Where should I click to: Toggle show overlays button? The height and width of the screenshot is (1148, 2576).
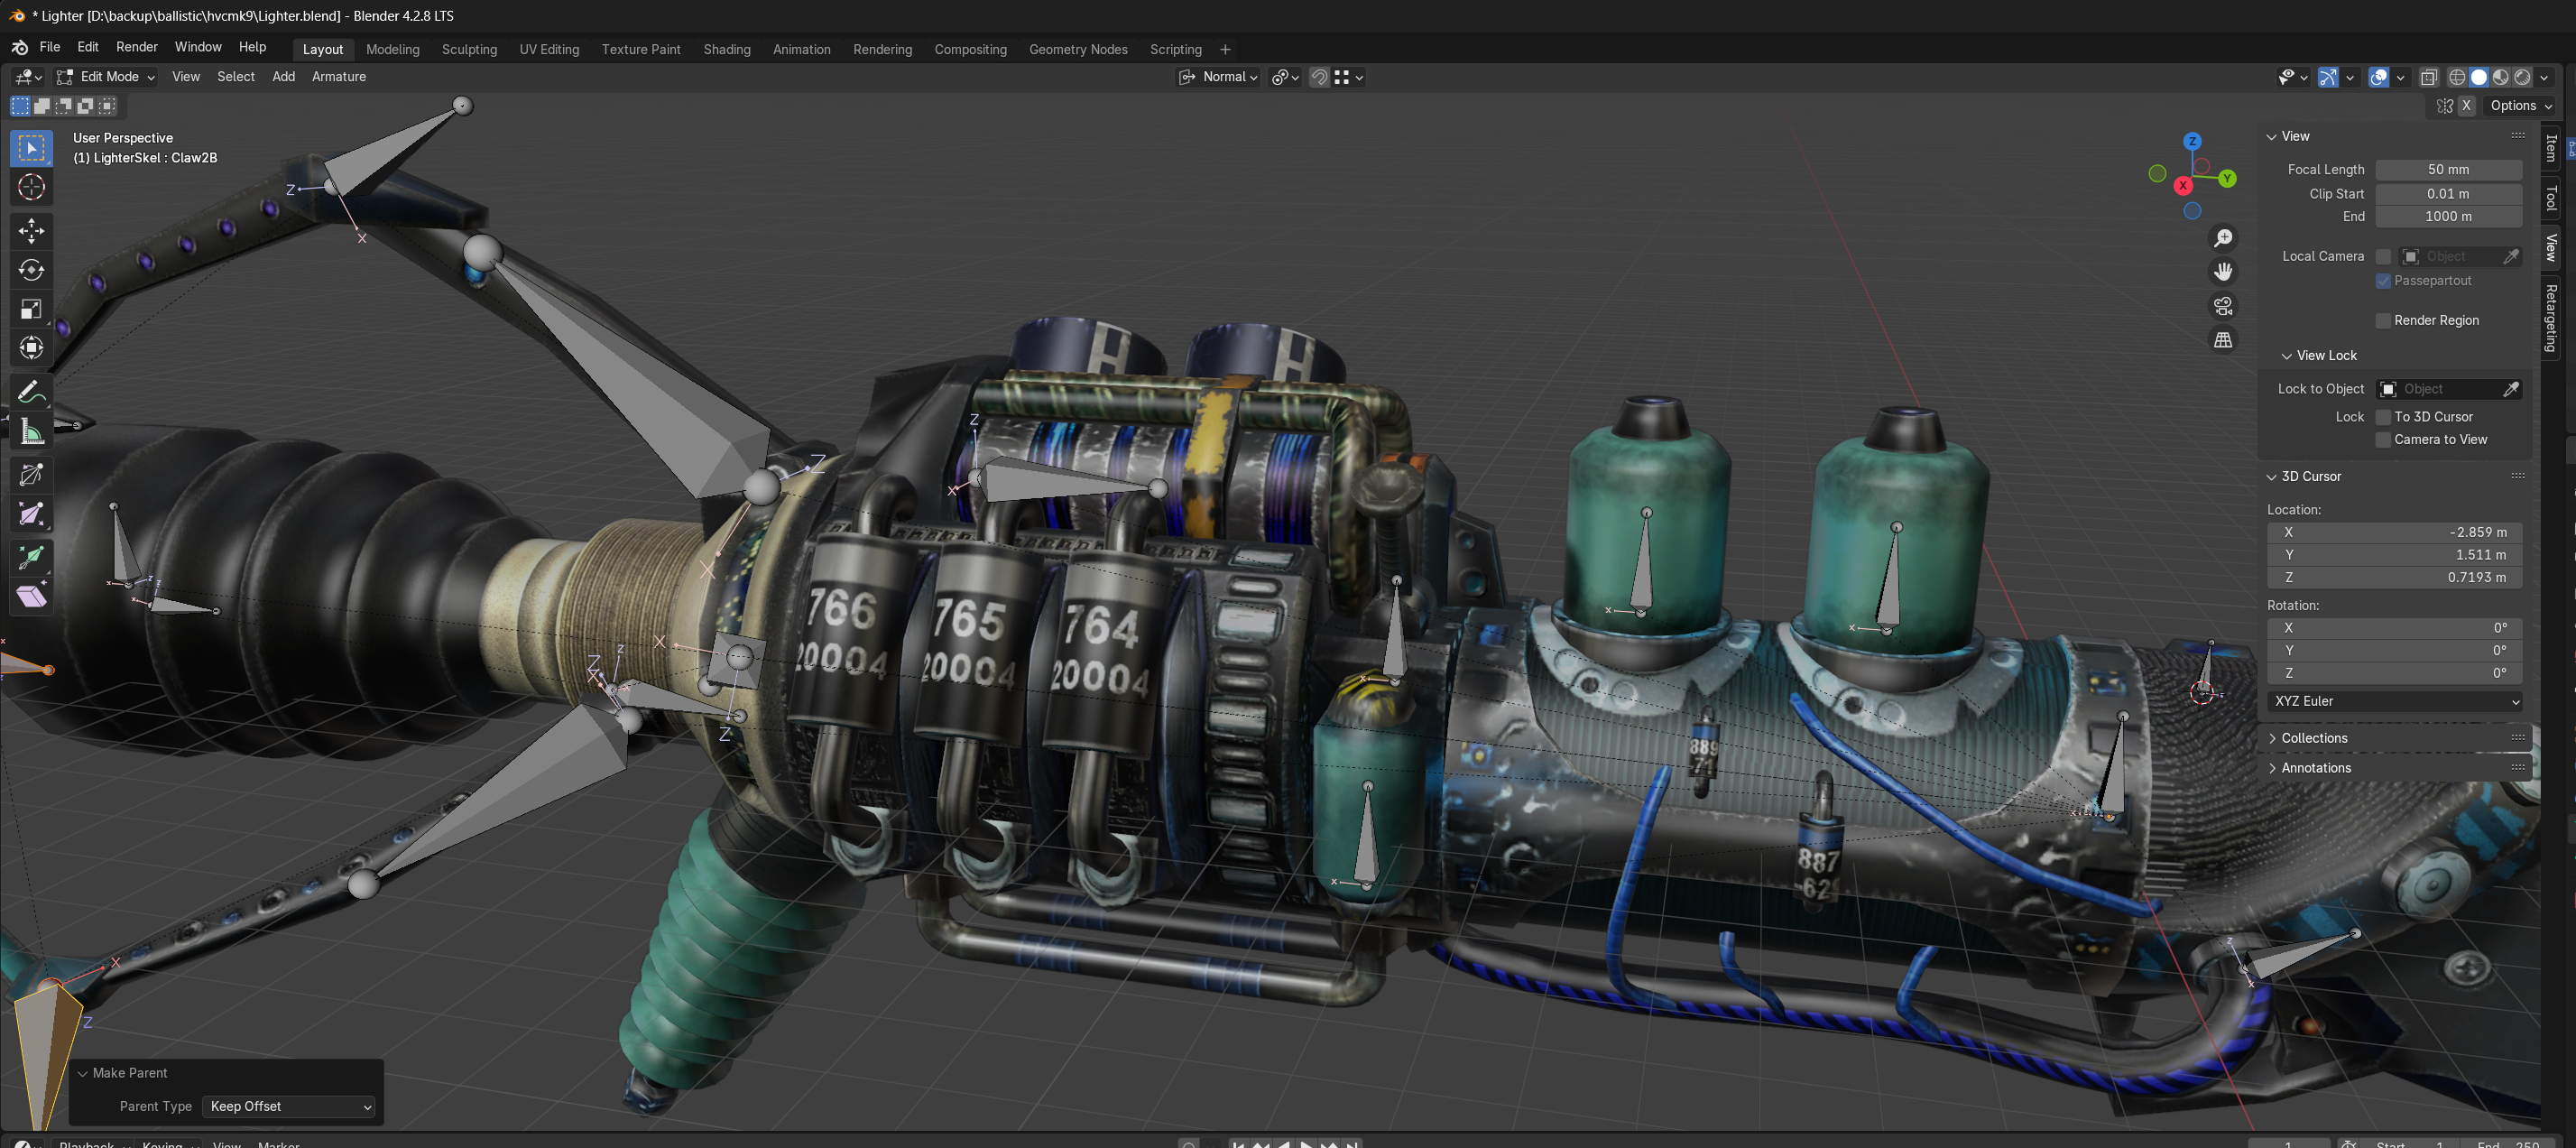(x=2379, y=77)
